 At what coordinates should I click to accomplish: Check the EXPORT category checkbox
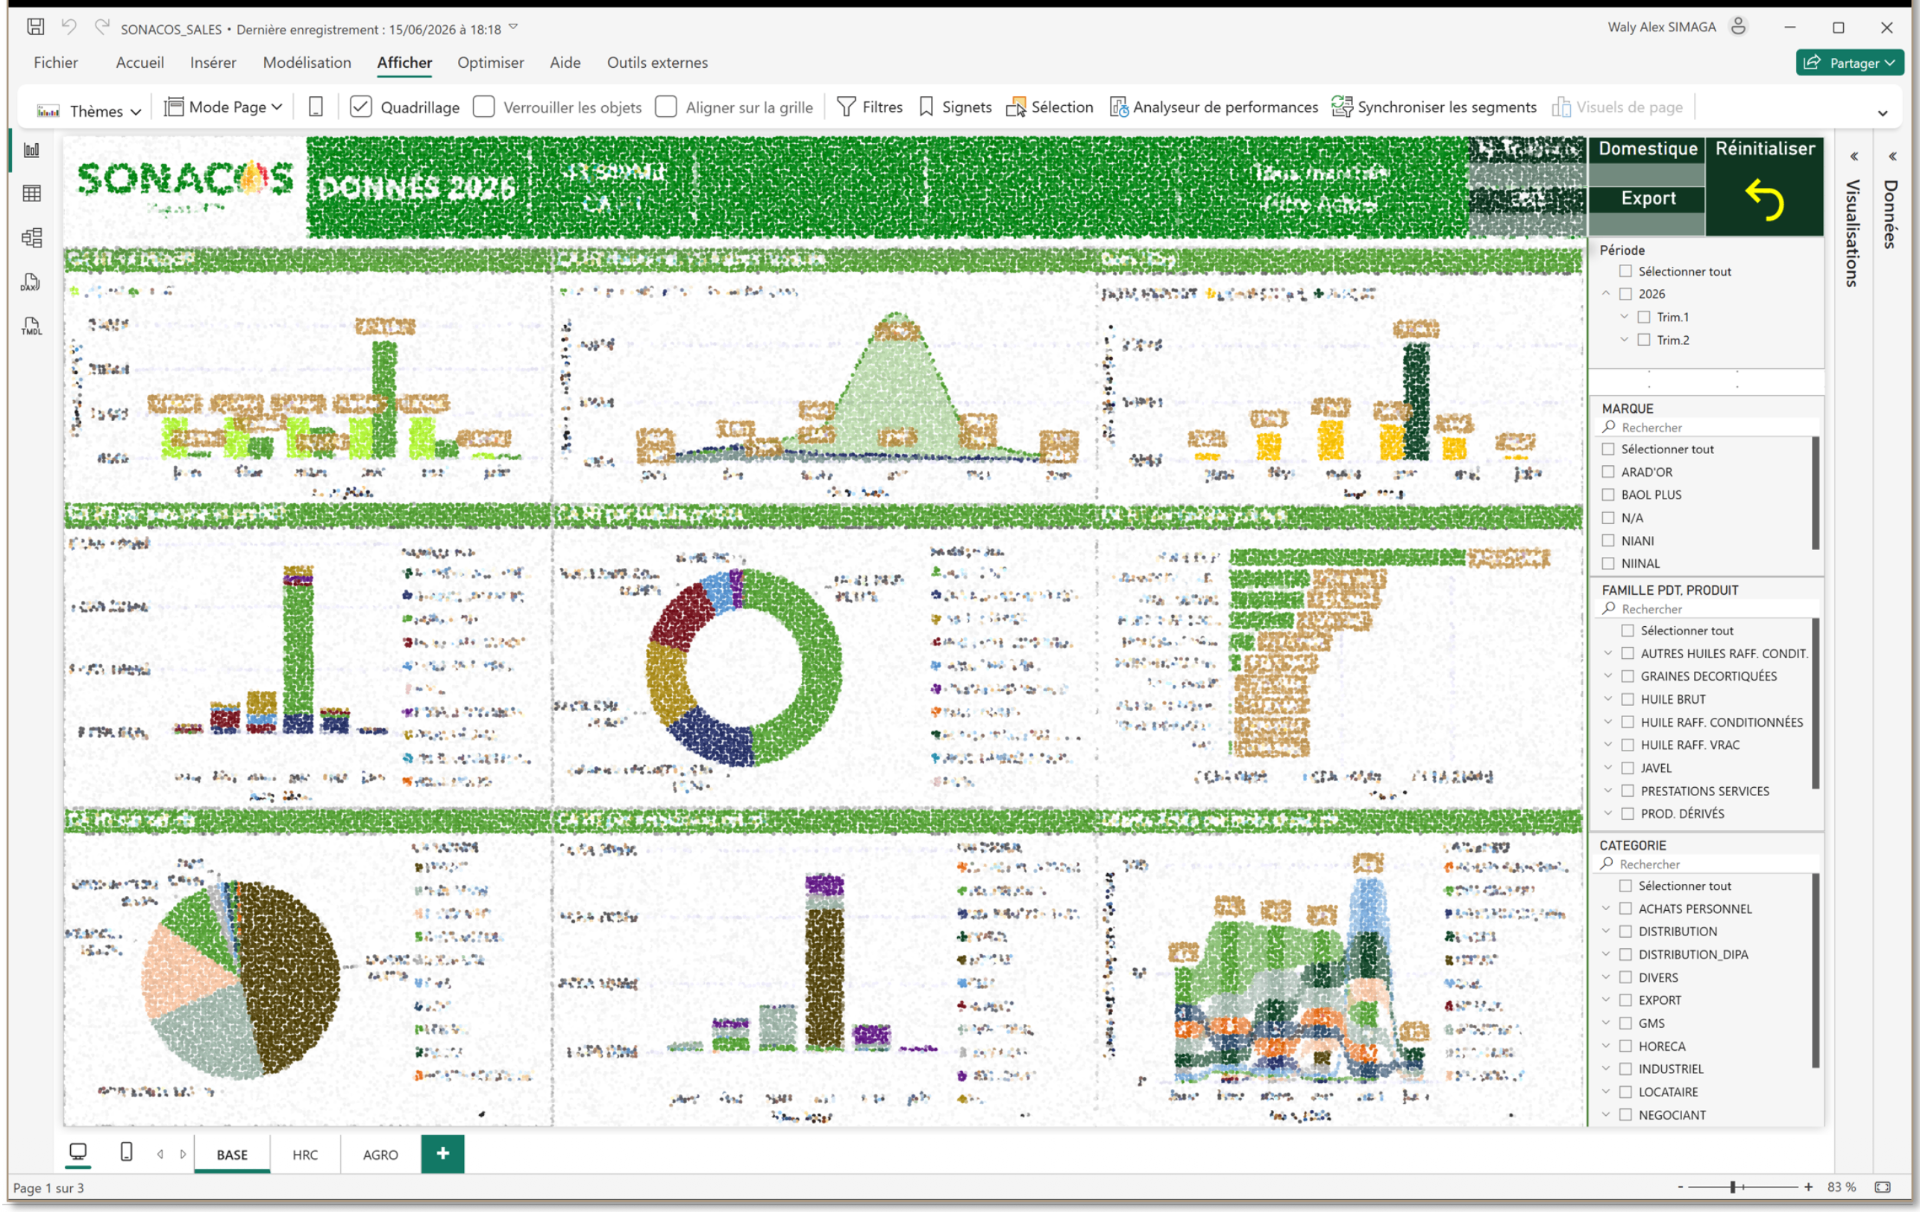point(1626,1000)
